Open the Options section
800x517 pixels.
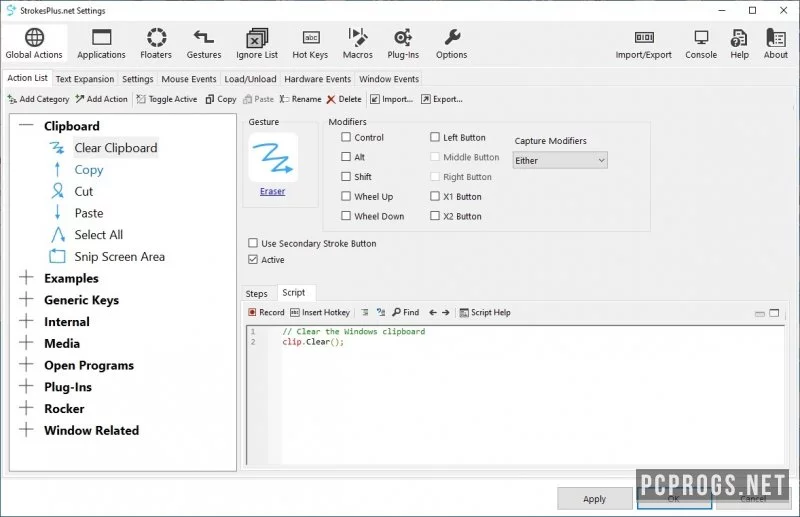[452, 44]
